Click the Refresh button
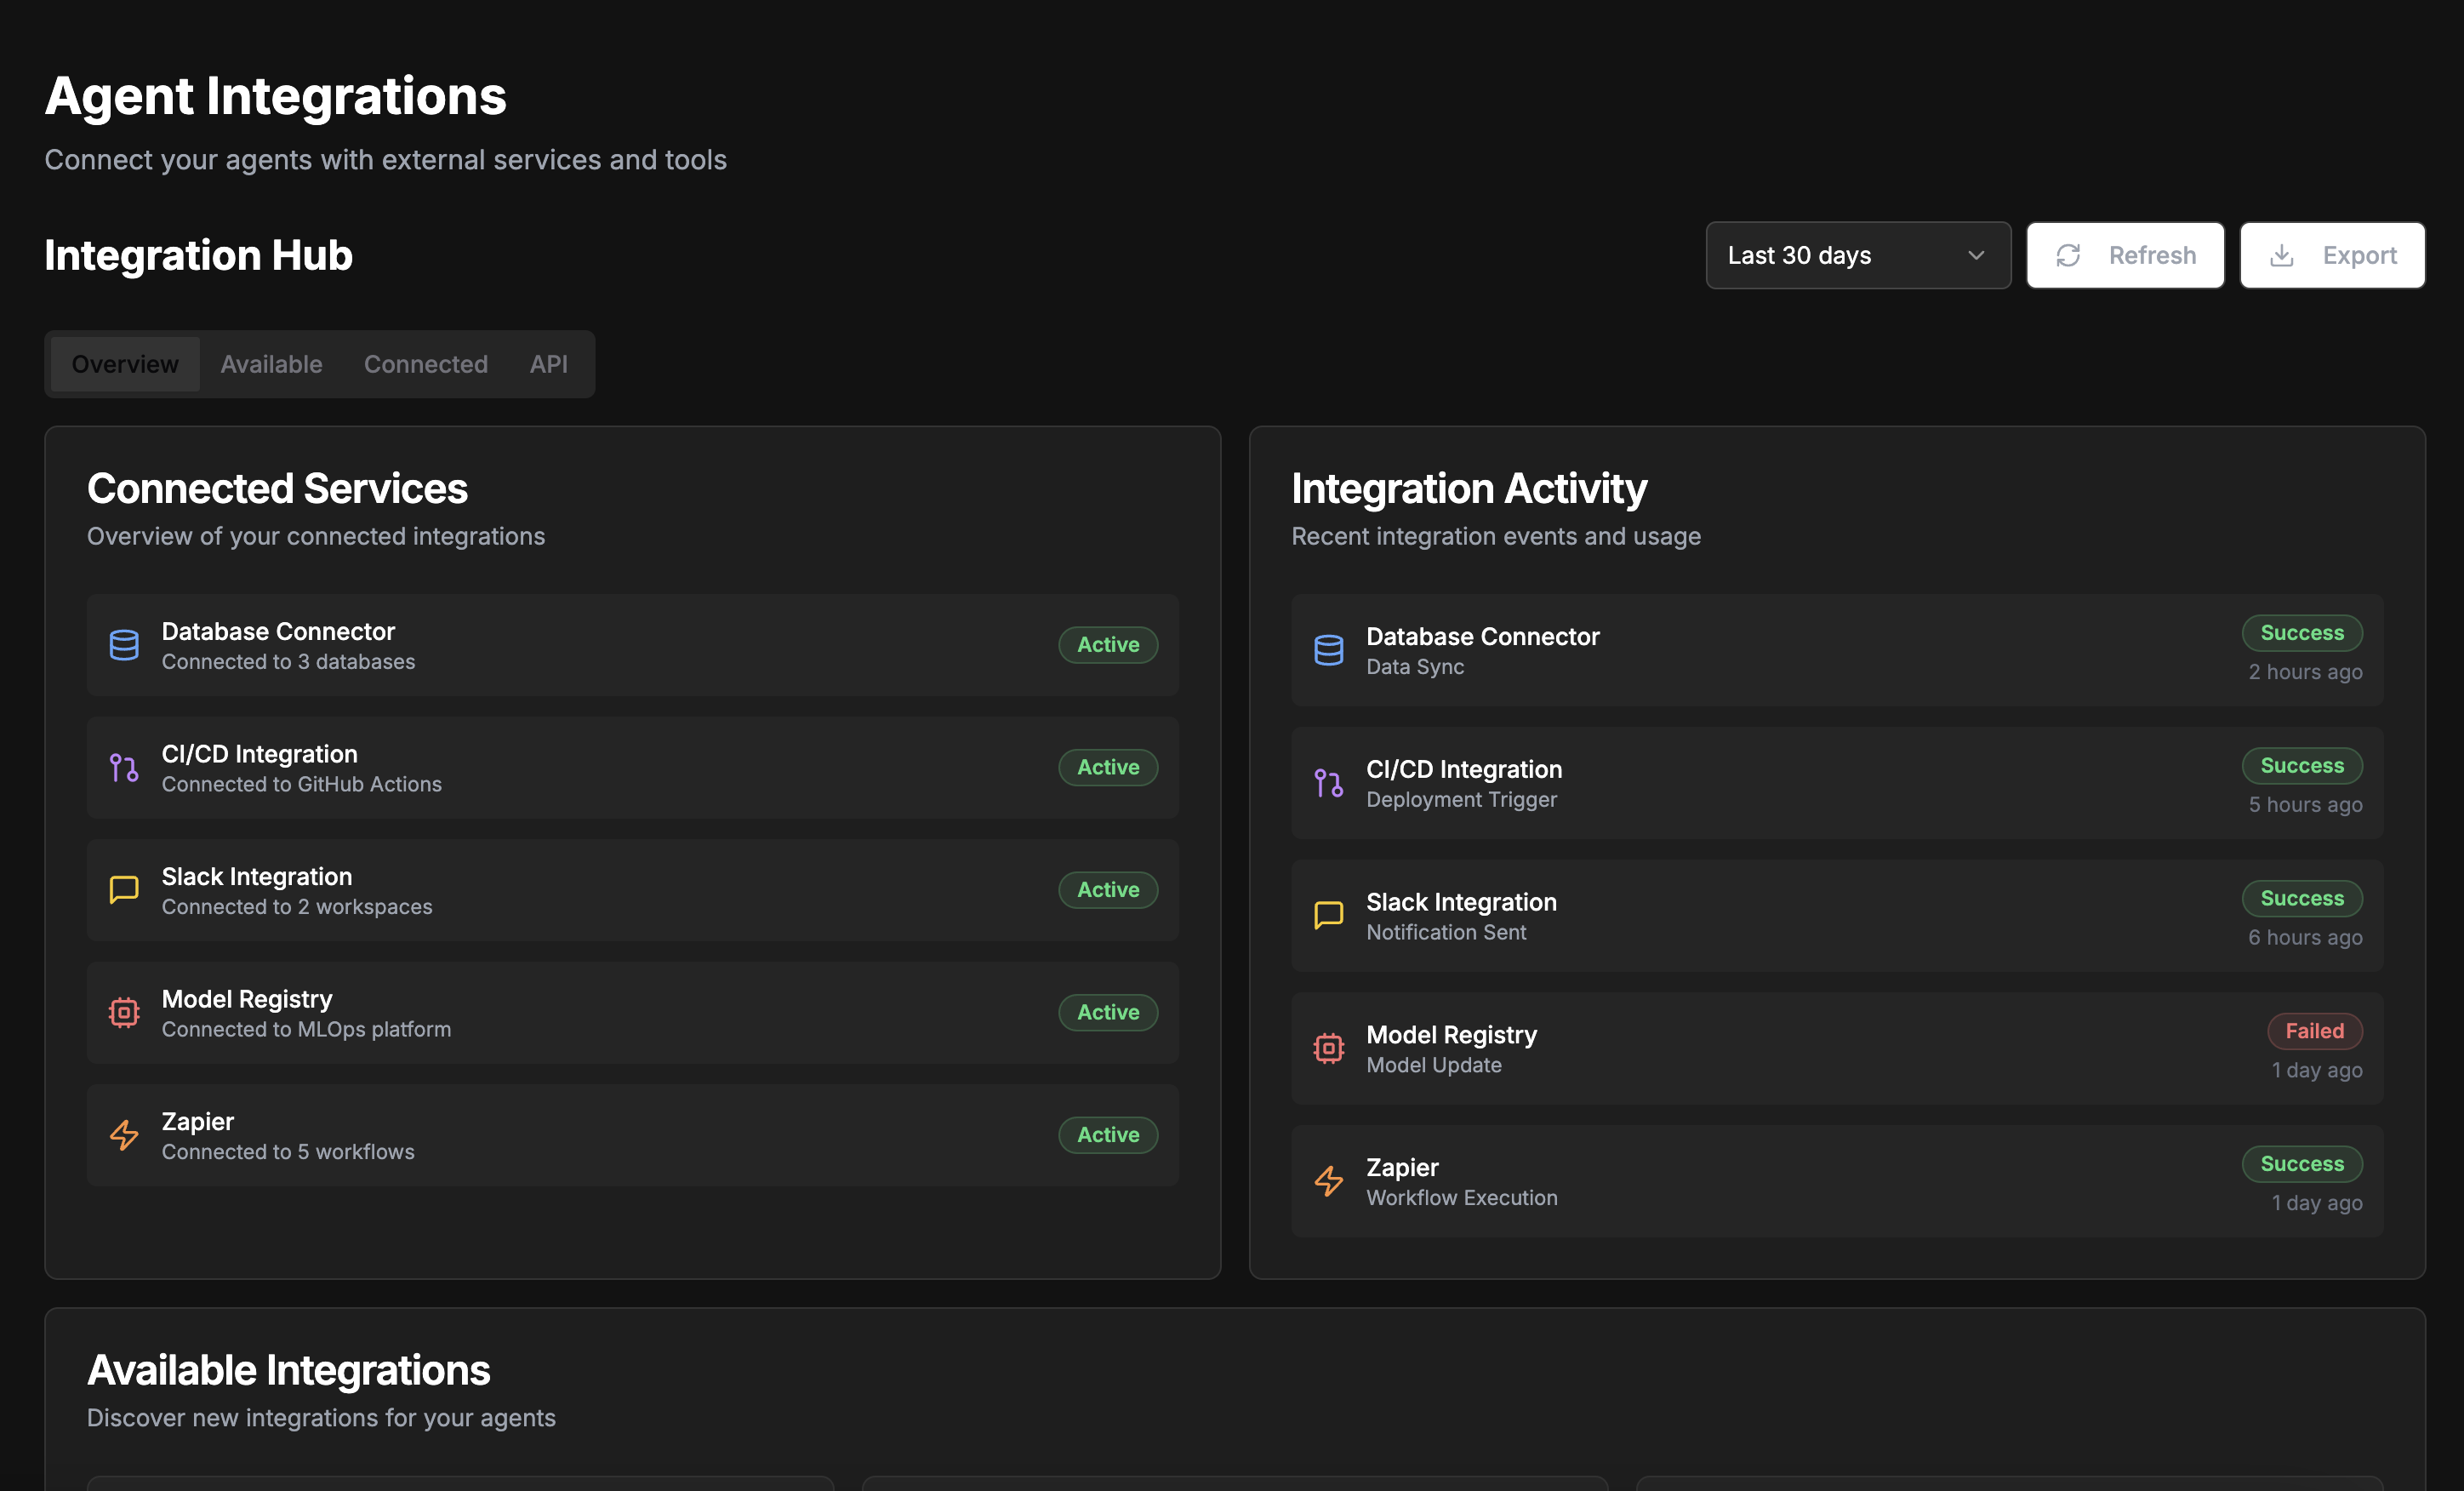The image size is (2464, 1491). 2125,255
